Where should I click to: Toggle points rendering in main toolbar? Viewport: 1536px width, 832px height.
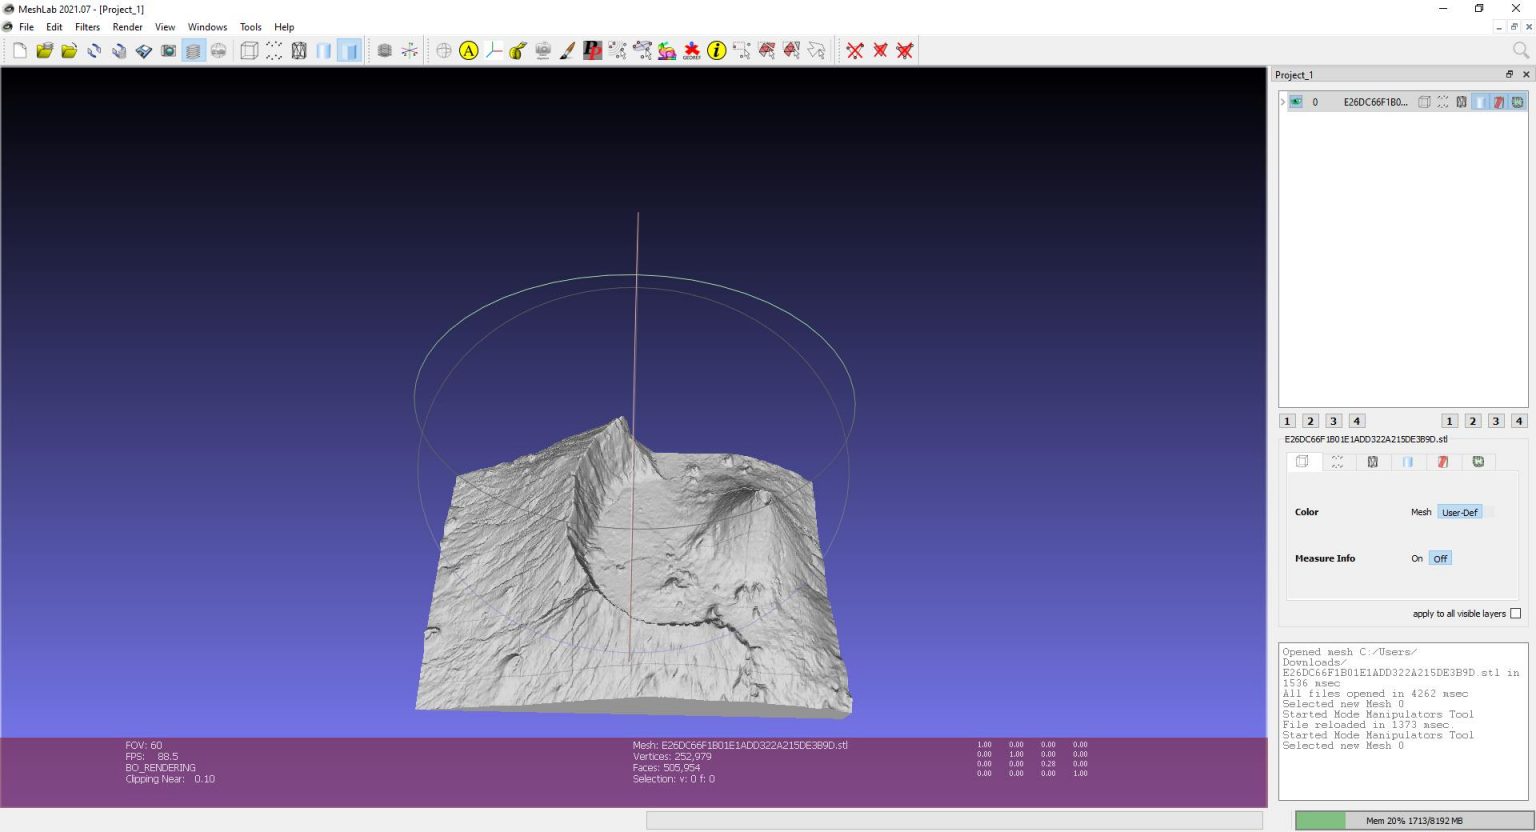[274, 50]
